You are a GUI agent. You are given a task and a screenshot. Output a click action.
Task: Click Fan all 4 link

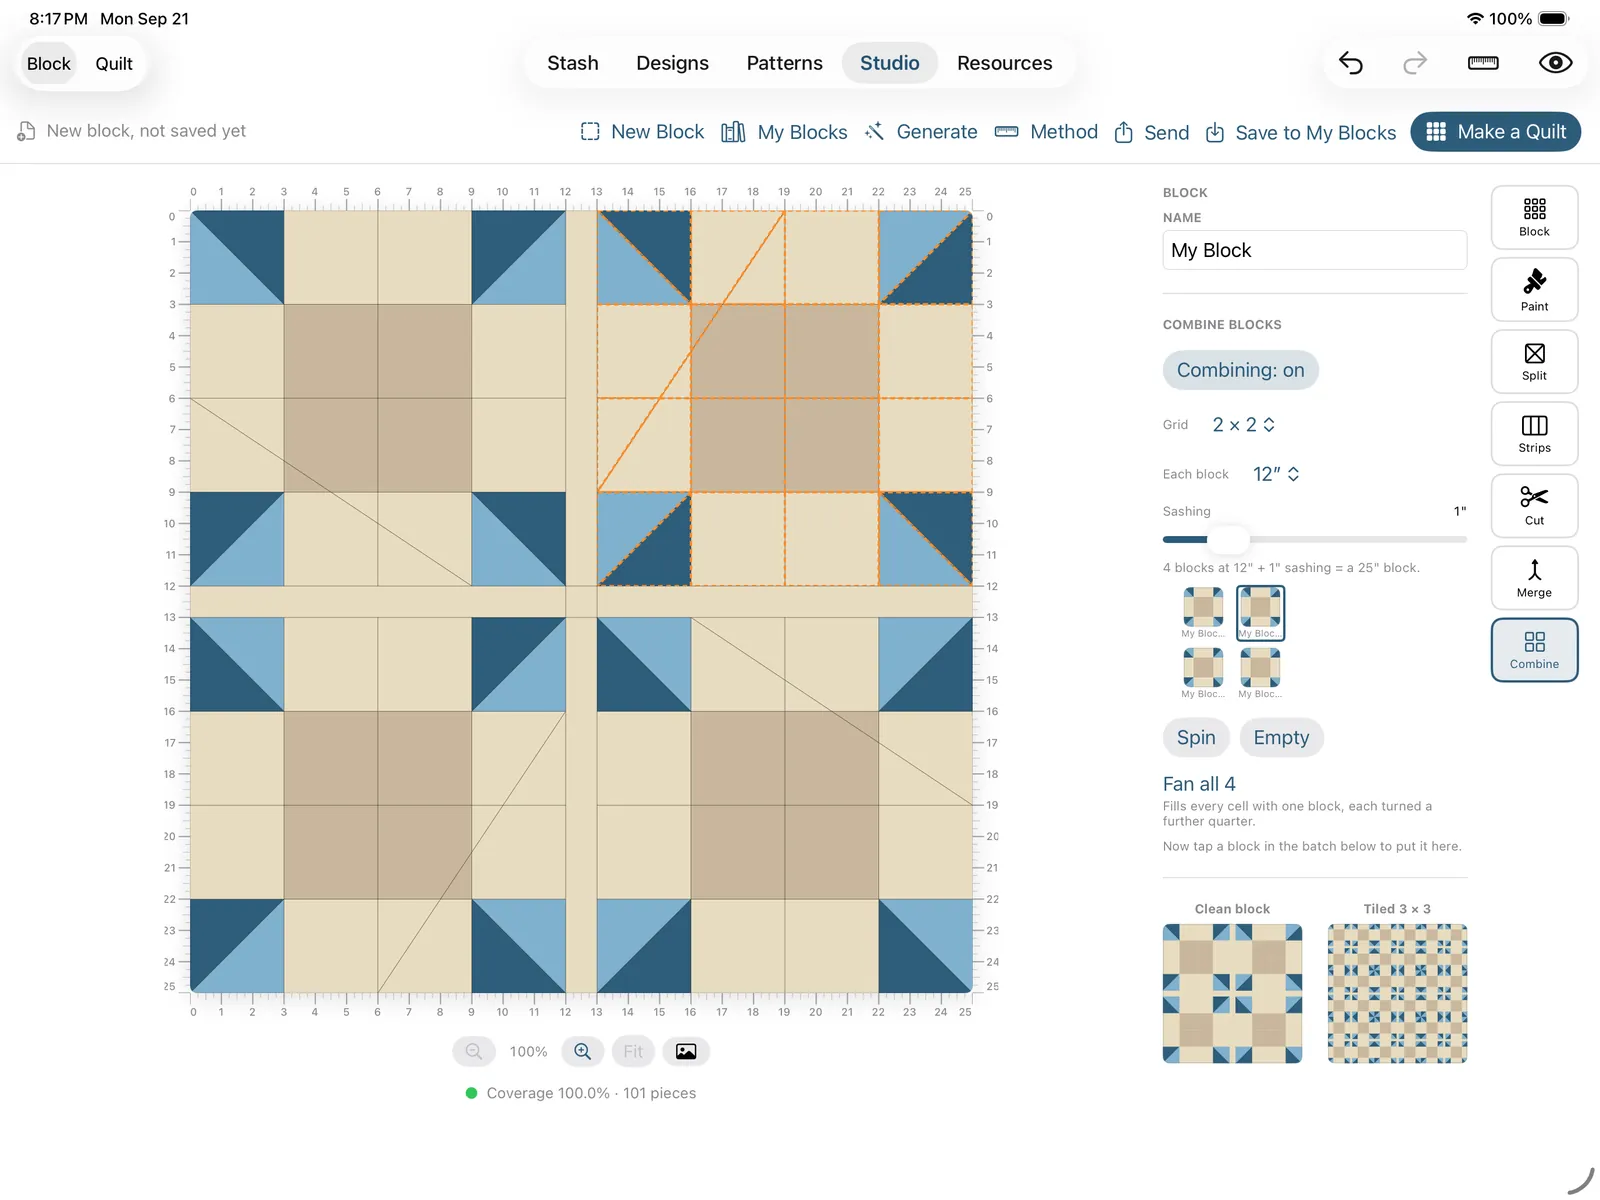click(x=1199, y=784)
